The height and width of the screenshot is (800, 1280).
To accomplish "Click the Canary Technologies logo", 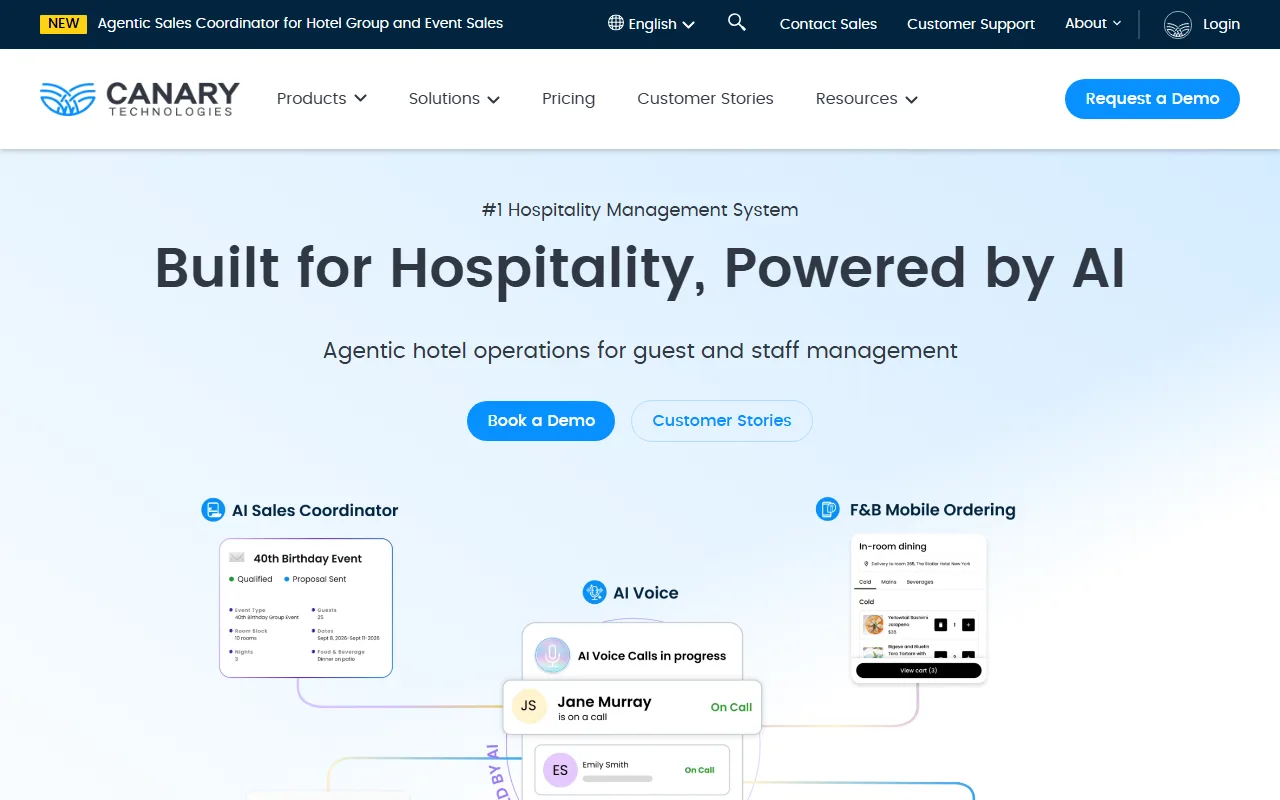I will coord(140,99).
